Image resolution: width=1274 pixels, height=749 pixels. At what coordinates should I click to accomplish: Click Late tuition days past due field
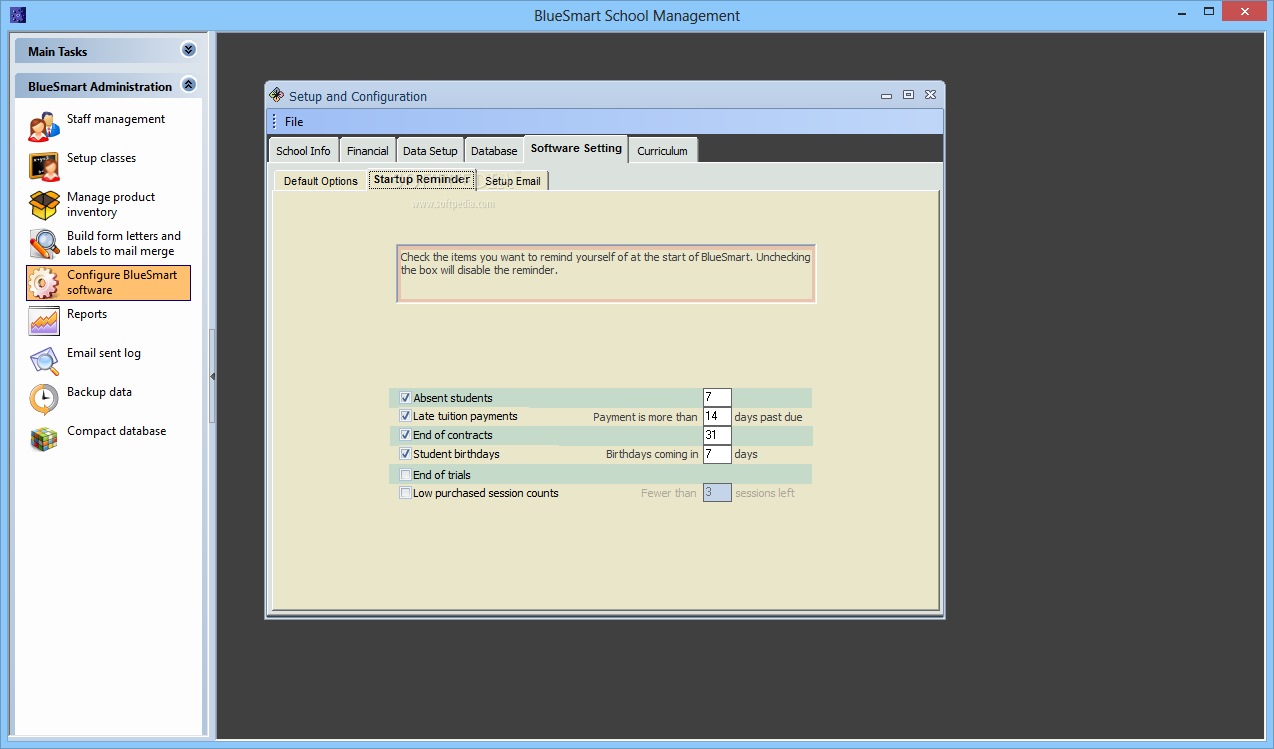coord(717,416)
